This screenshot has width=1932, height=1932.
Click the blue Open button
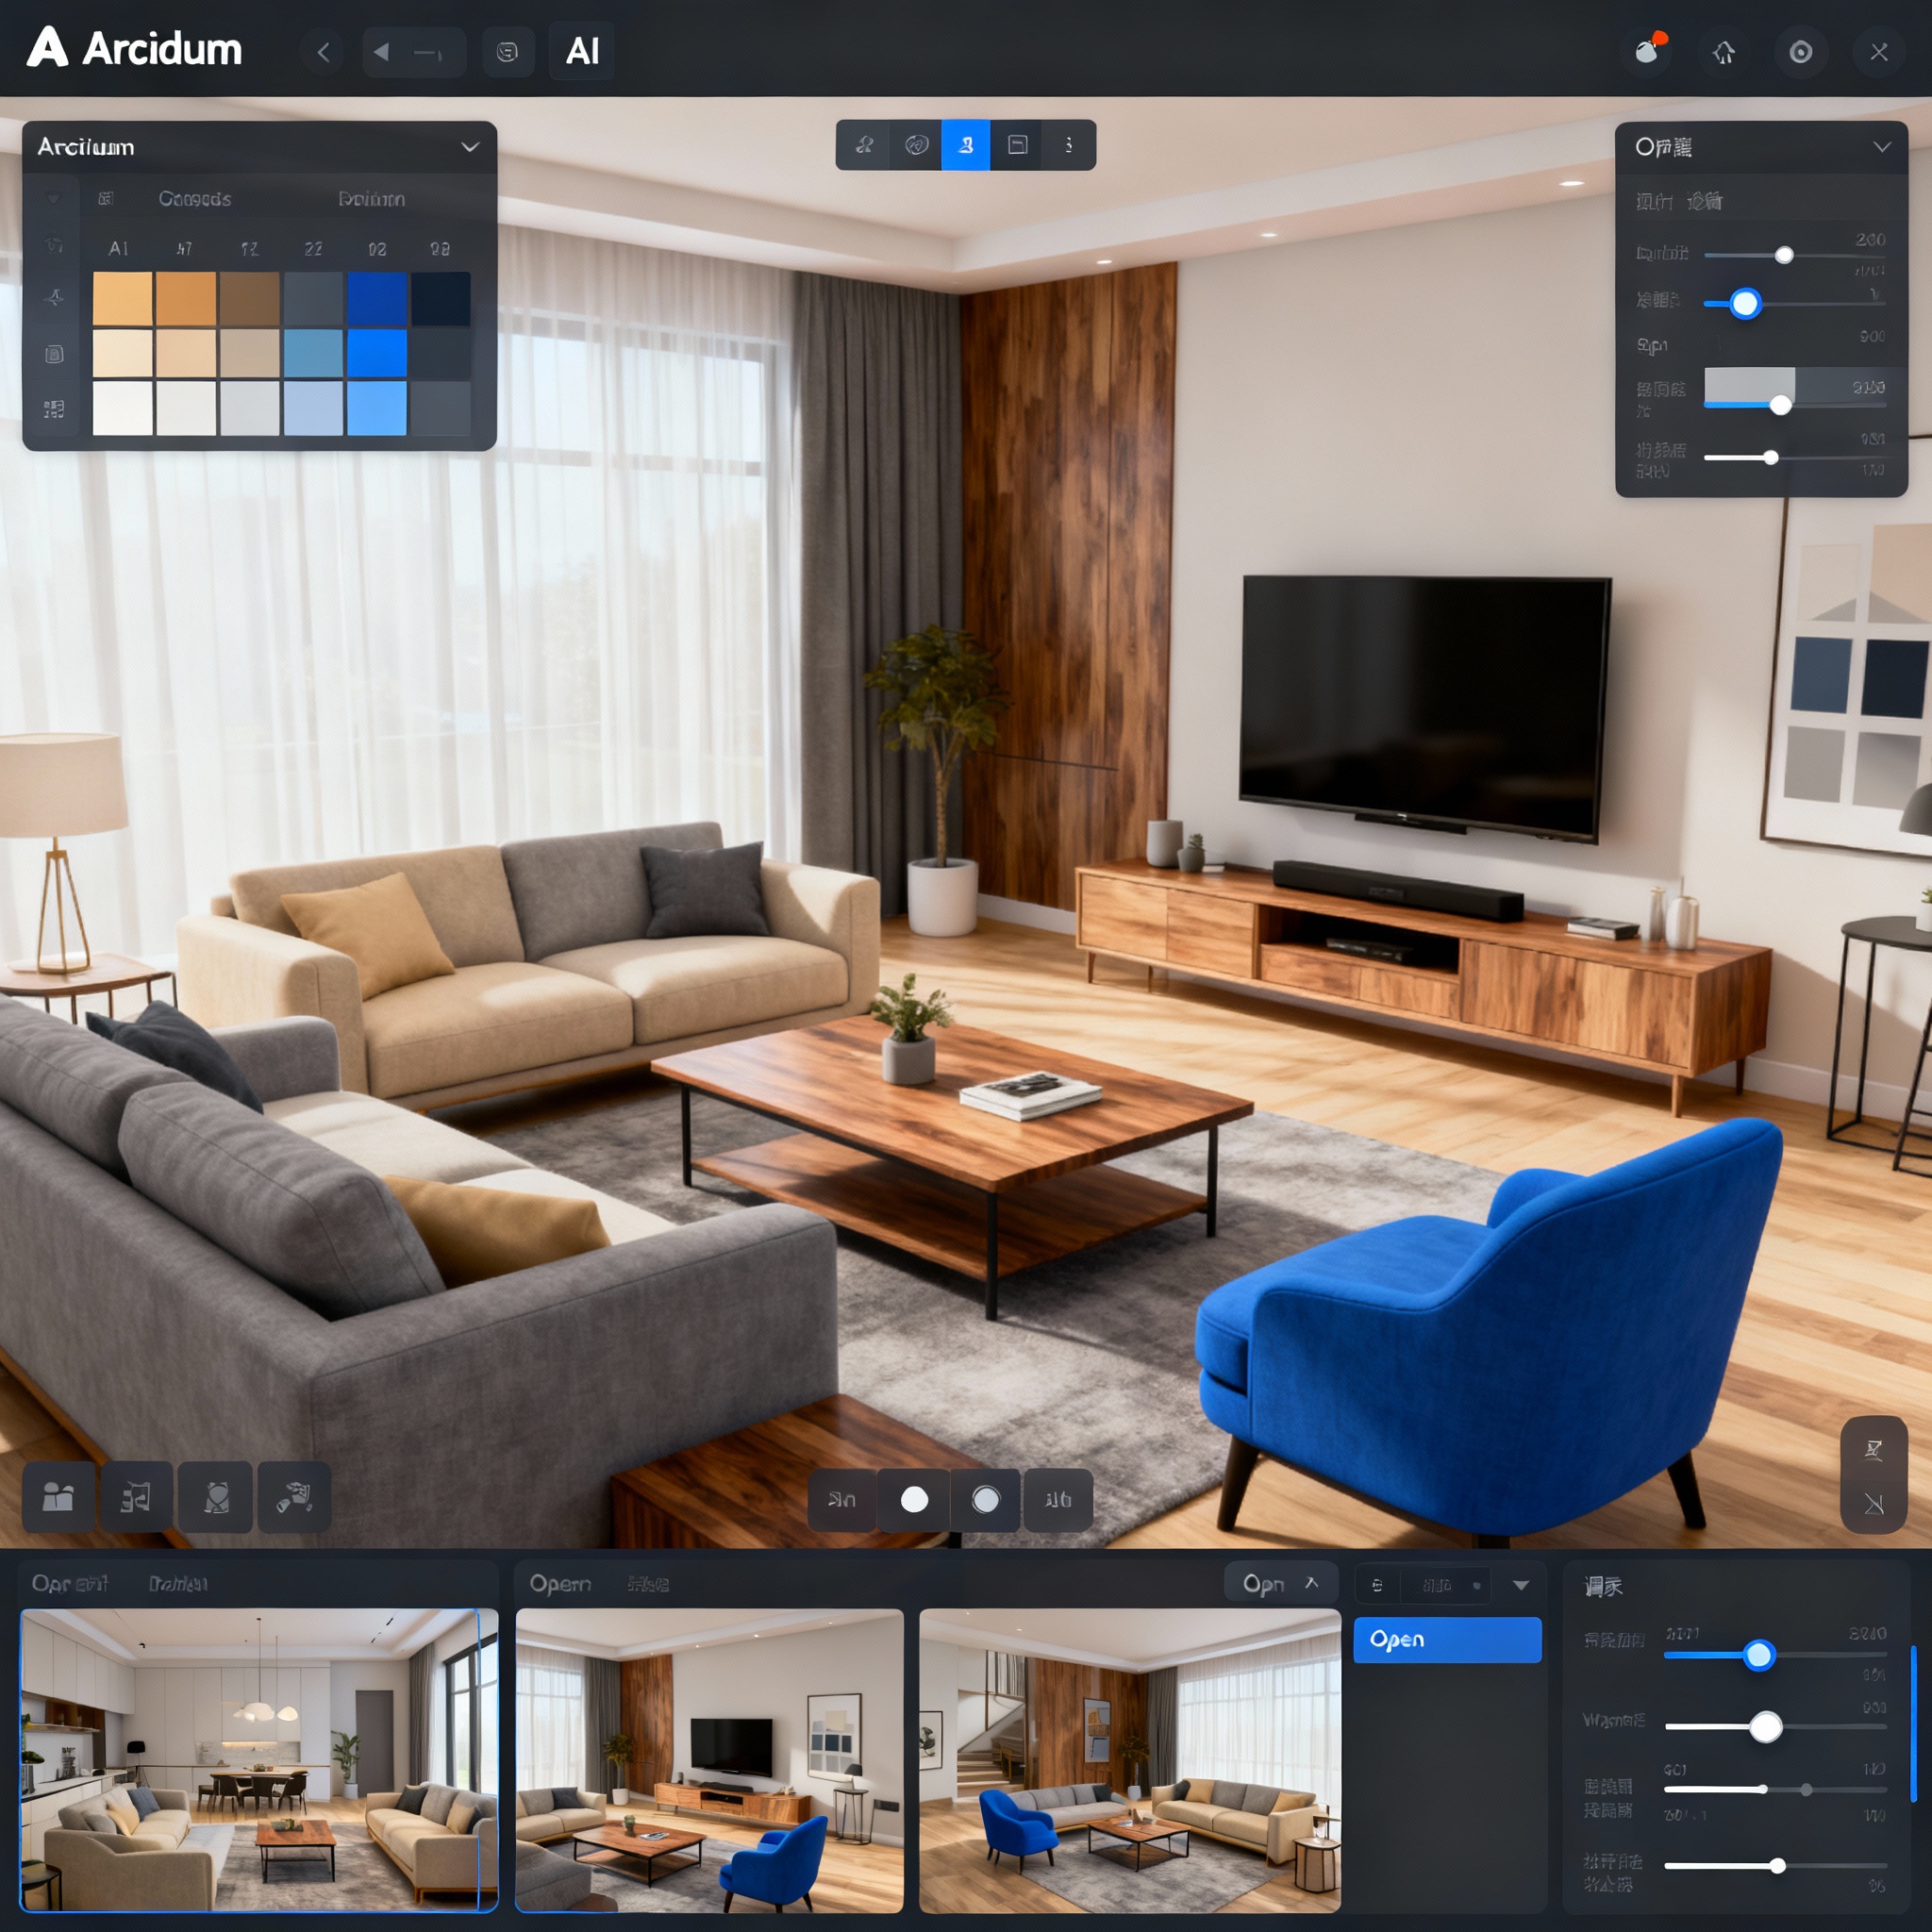coord(1446,1640)
